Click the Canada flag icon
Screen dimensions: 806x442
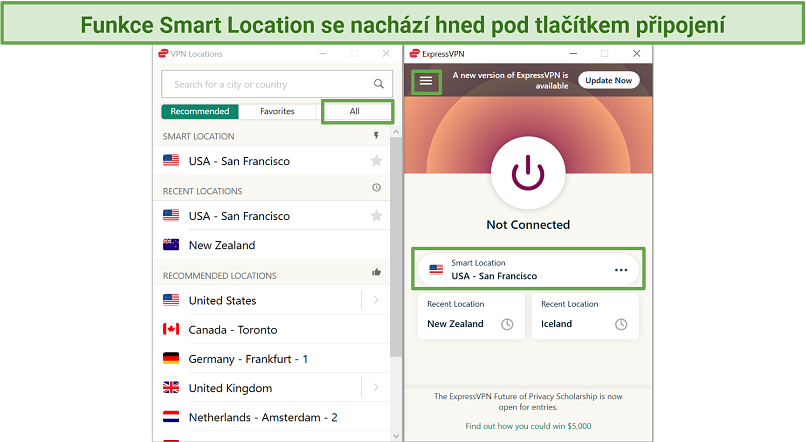tap(171, 329)
